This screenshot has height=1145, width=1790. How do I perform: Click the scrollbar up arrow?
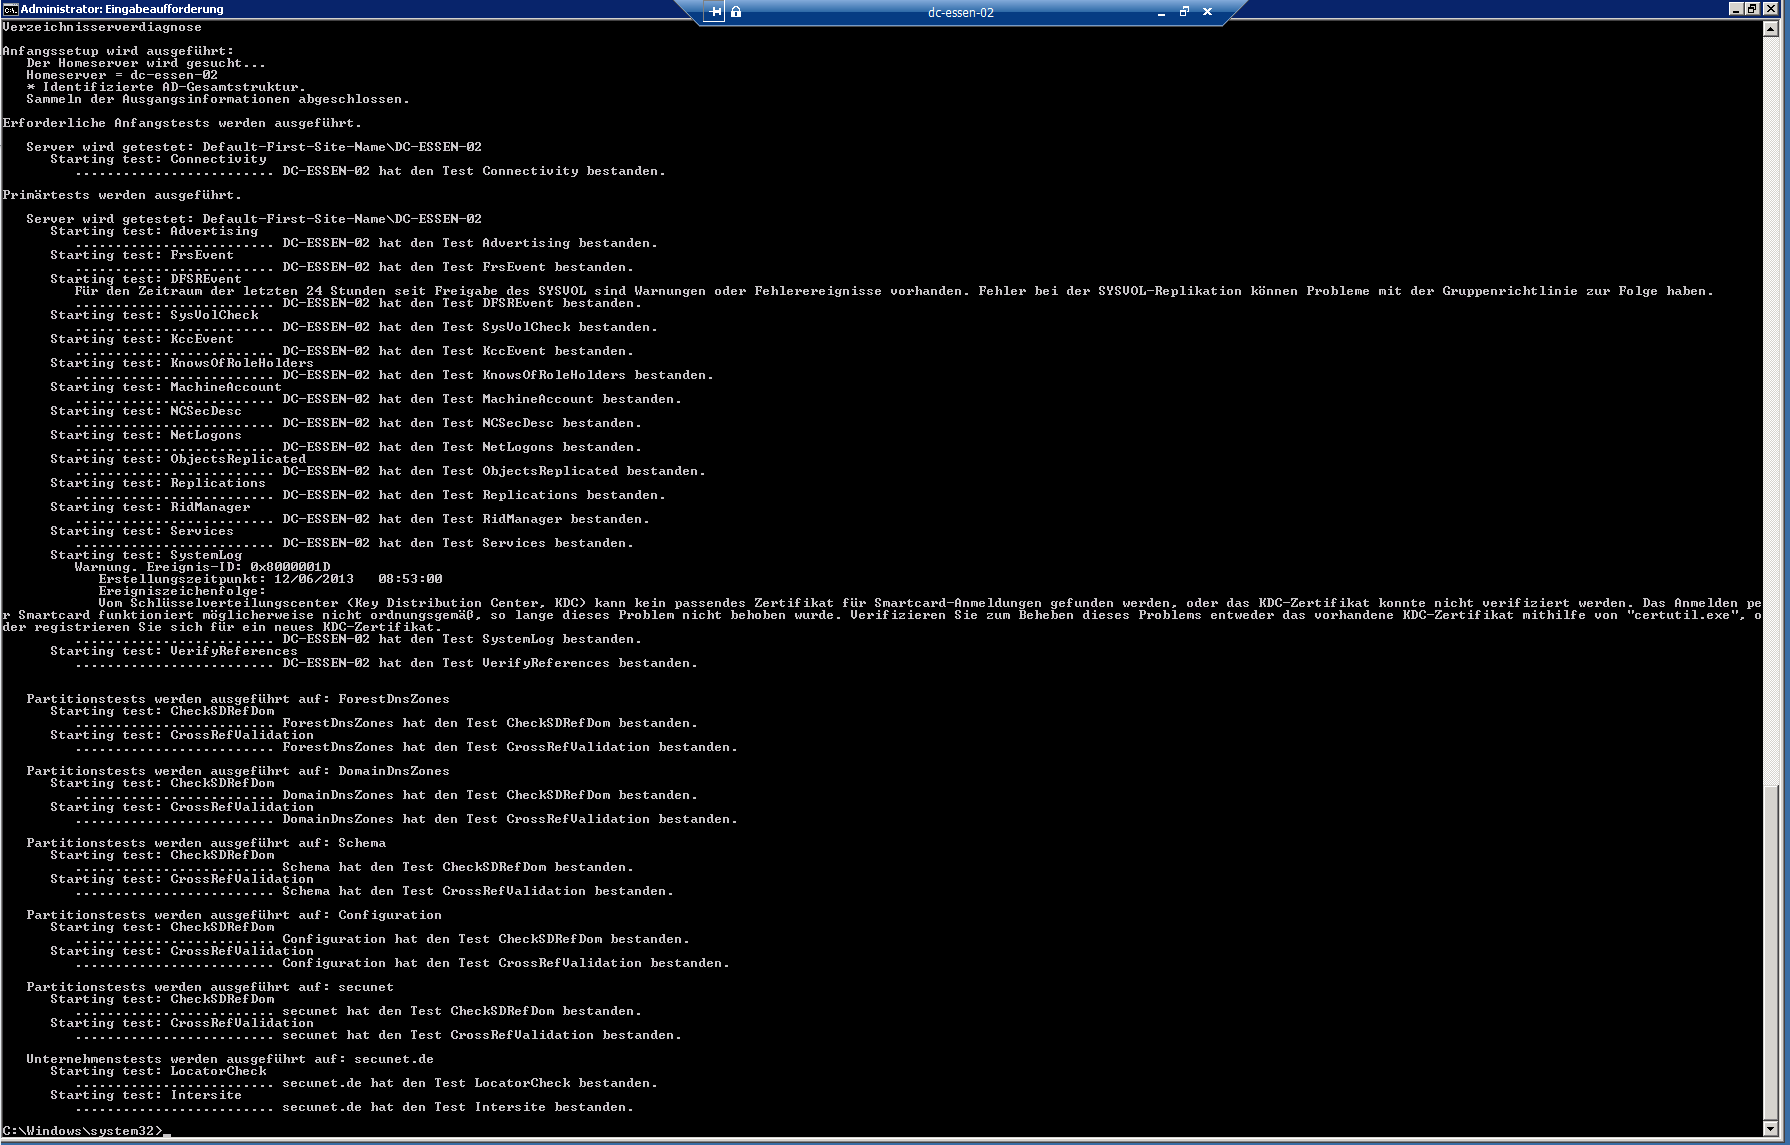click(x=1770, y=29)
